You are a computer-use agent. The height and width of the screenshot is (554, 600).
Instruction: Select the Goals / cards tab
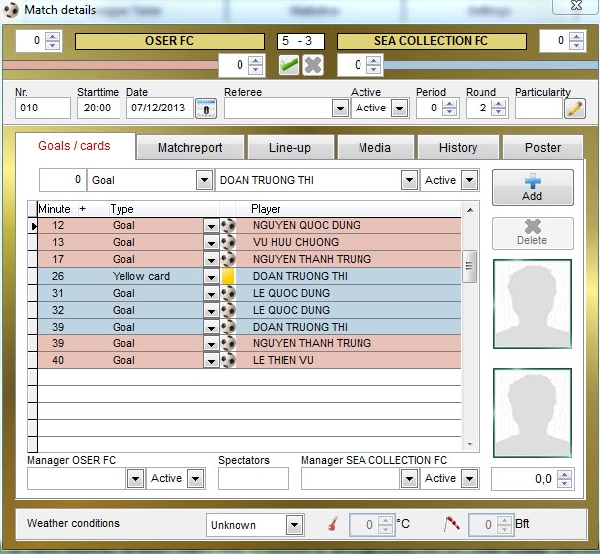pos(75,146)
